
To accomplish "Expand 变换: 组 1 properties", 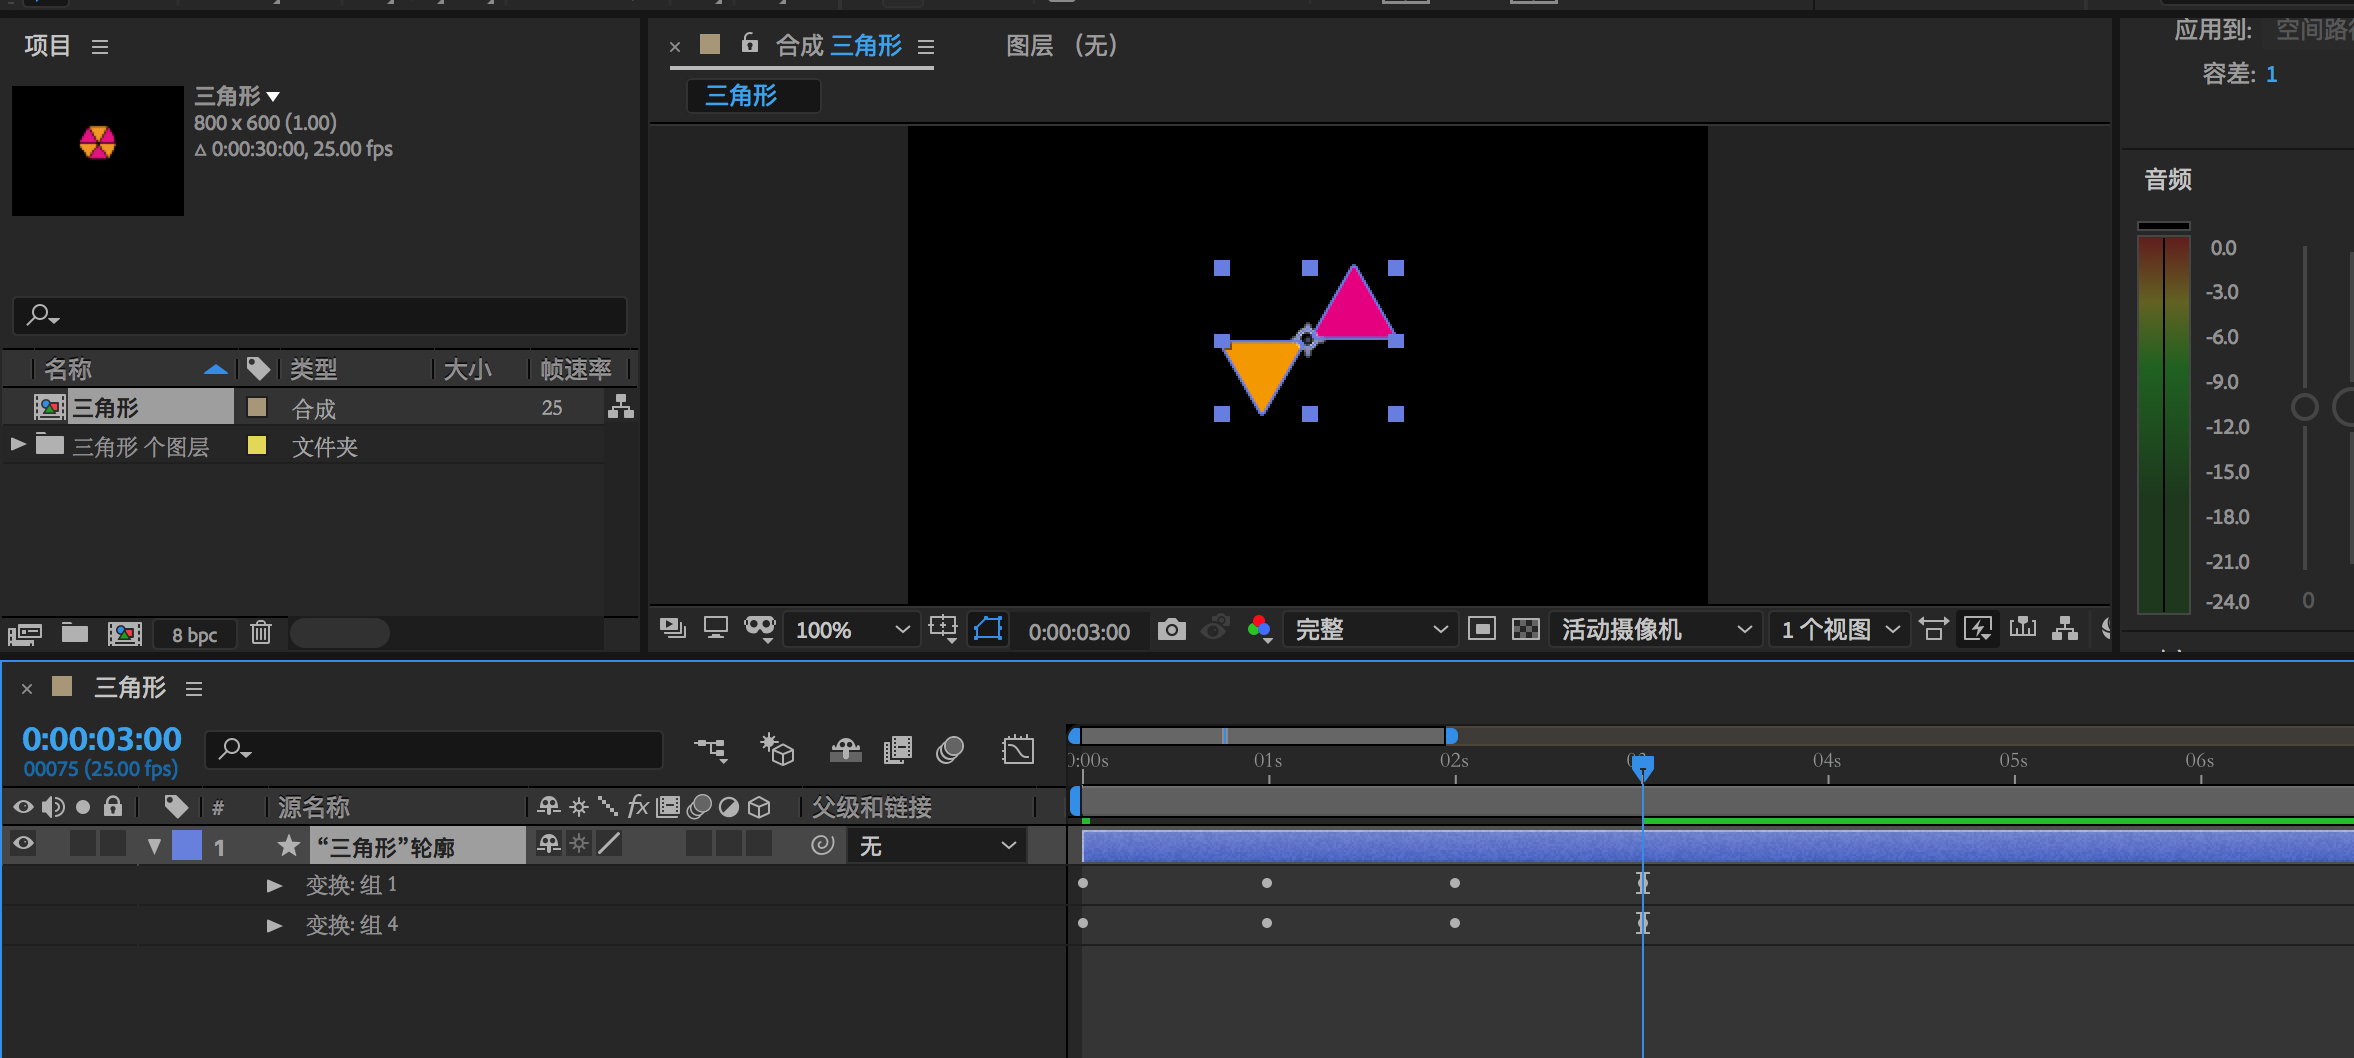I will pos(274,885).
